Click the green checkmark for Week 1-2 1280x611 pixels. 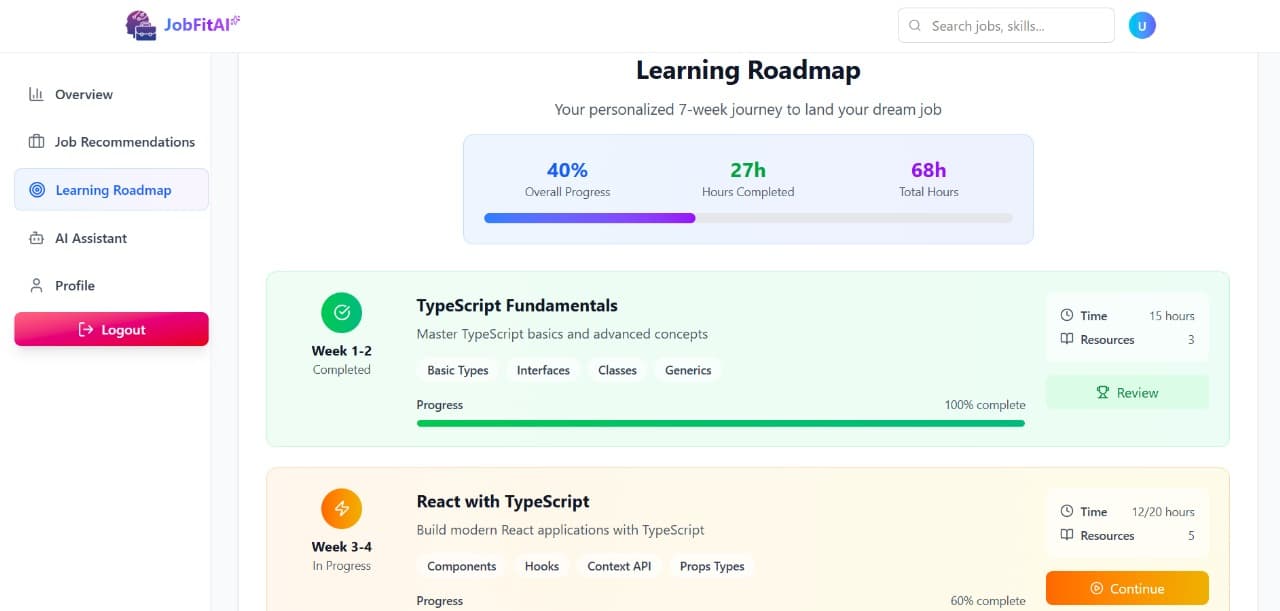point(341,313)
